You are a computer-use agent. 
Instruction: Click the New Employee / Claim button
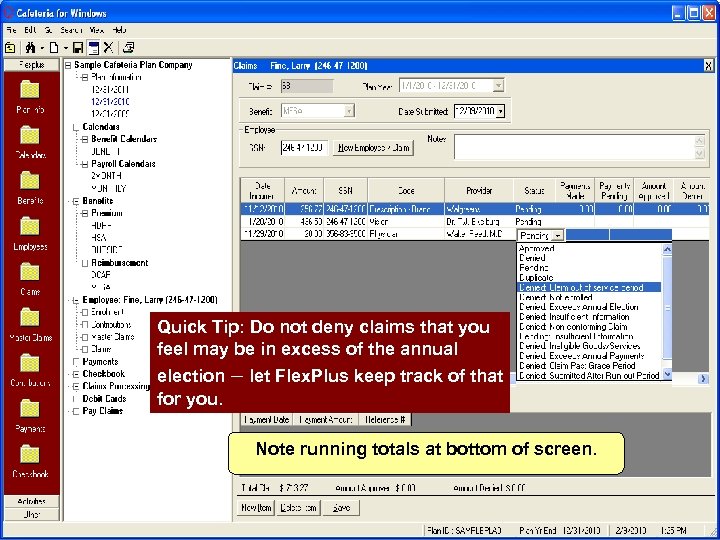pyautogui.click(x=373, y=148)
